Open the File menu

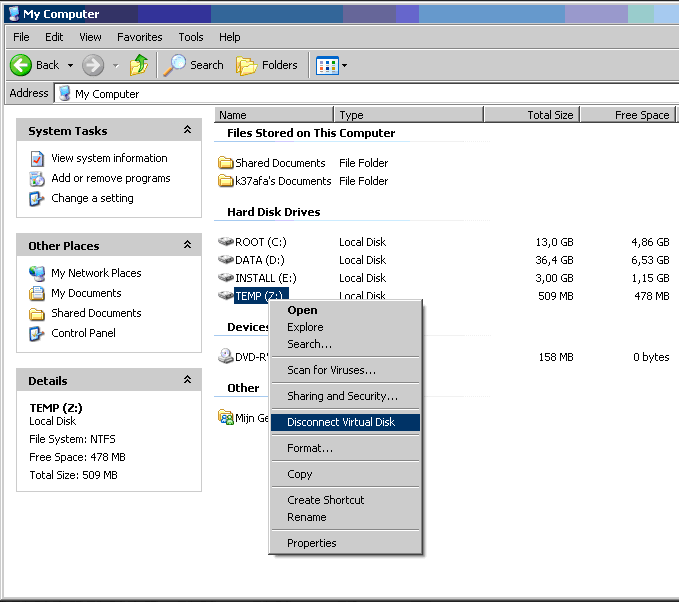[21, 37]
